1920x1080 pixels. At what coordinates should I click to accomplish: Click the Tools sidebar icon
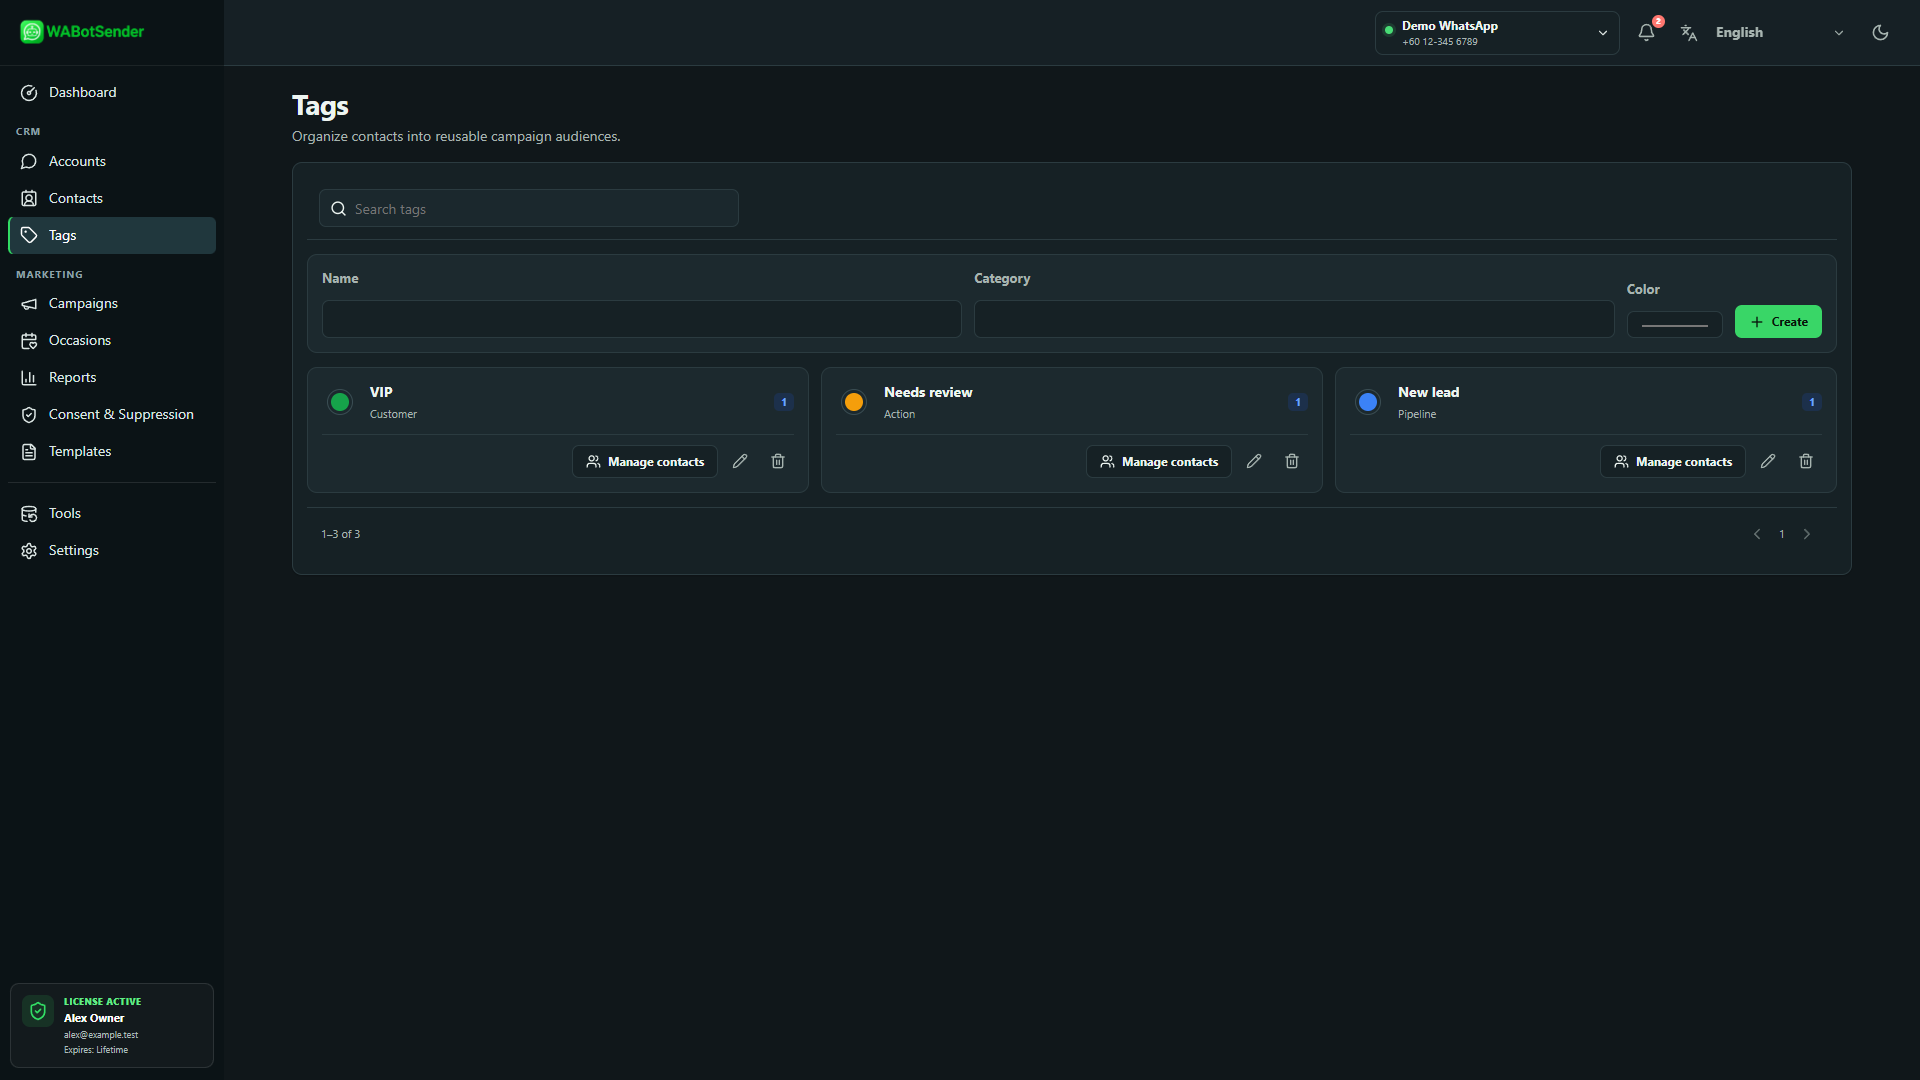29,514
